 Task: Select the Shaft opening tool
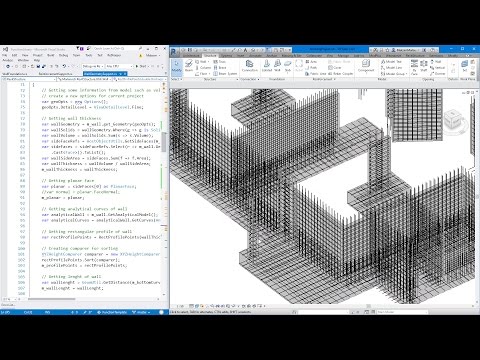[424, 66]
